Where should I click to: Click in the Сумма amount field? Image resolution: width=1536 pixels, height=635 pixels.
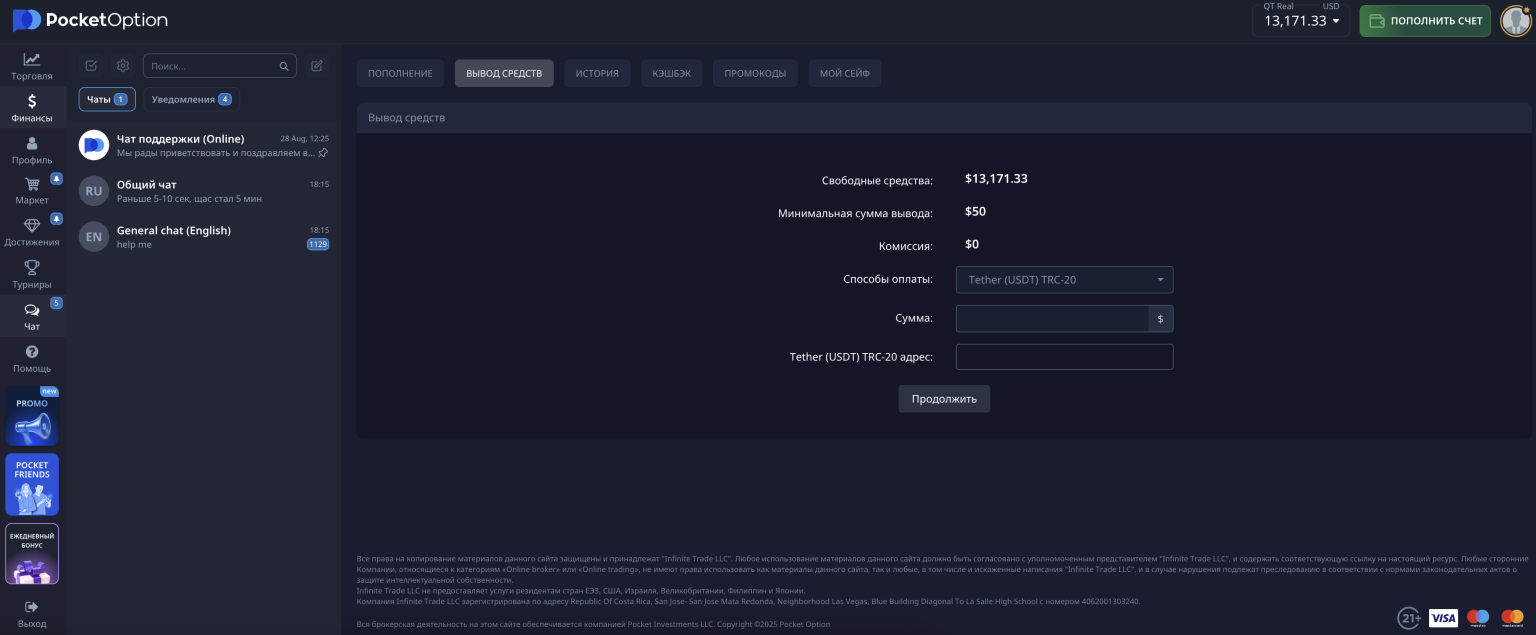(x=1050, y=318)
